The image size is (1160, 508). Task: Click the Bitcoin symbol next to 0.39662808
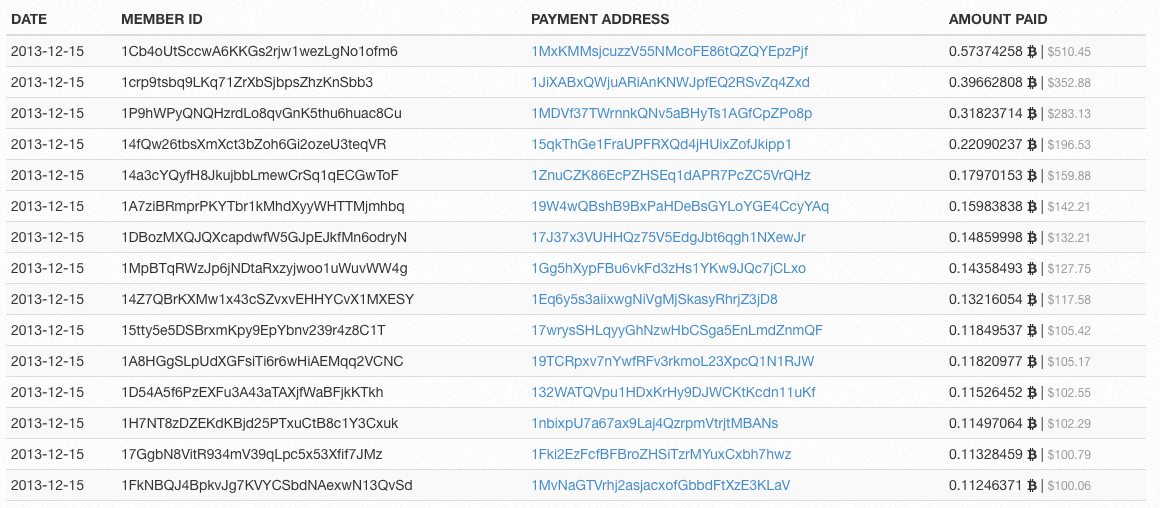[1031, 83]
